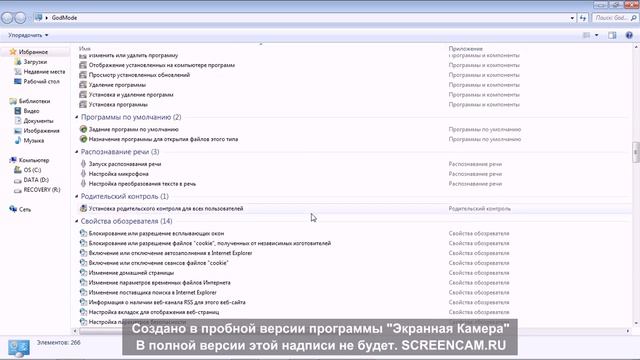Select Избранное in the navigation pane
Viewport: 640px width, 360px height.
33,52
